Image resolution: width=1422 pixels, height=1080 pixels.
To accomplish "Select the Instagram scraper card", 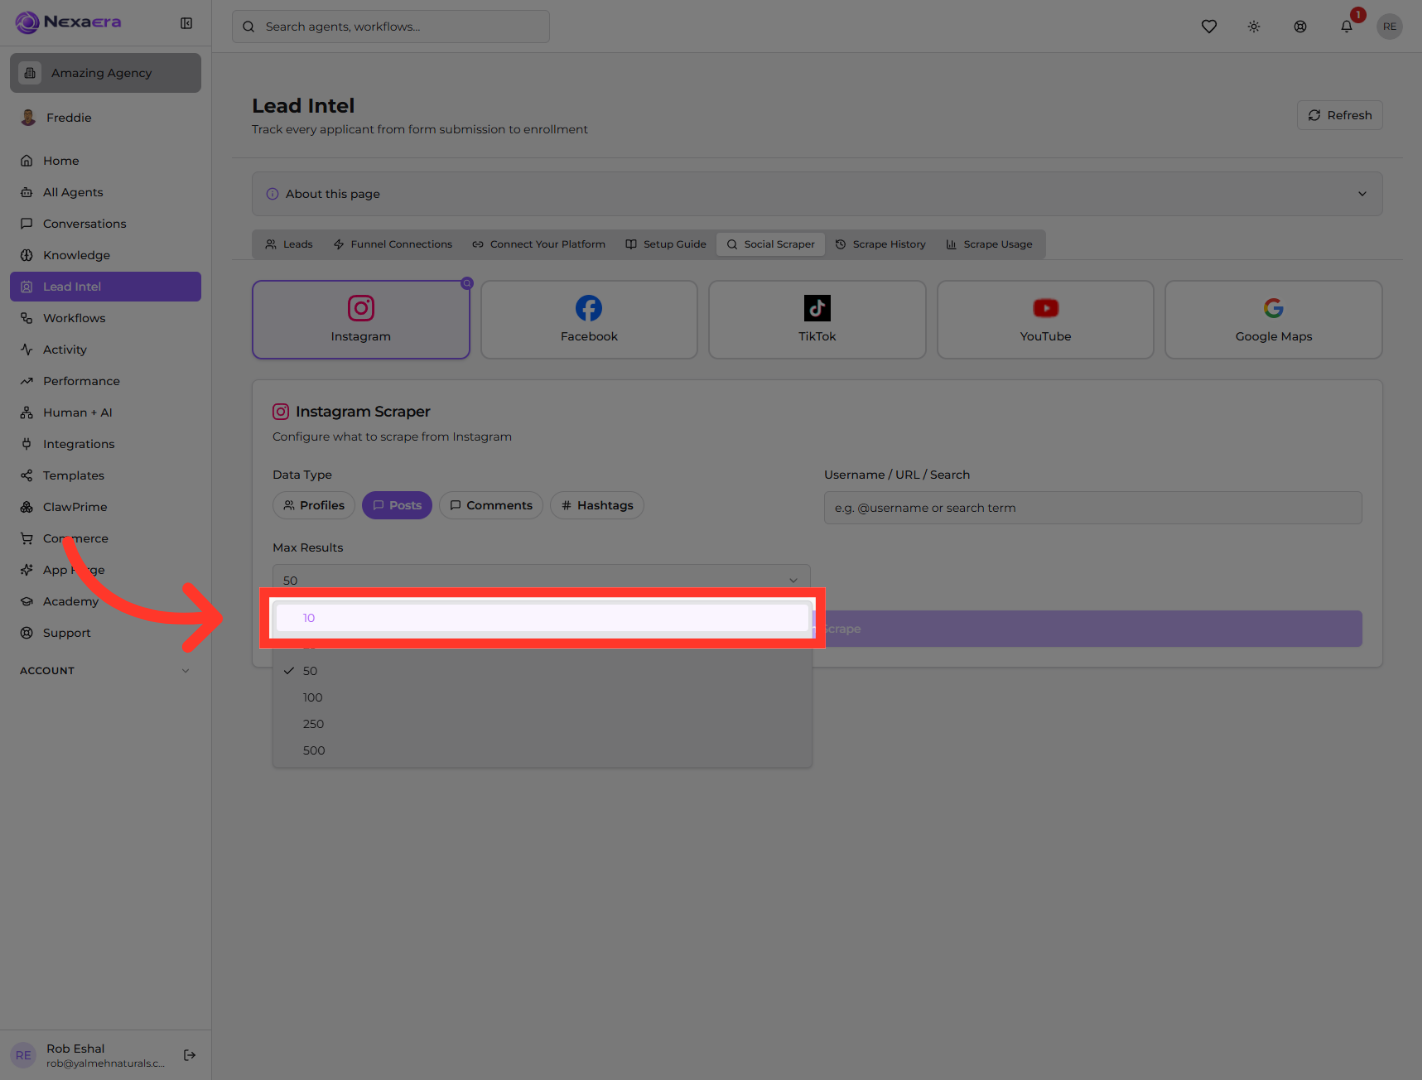I will 361,320.
